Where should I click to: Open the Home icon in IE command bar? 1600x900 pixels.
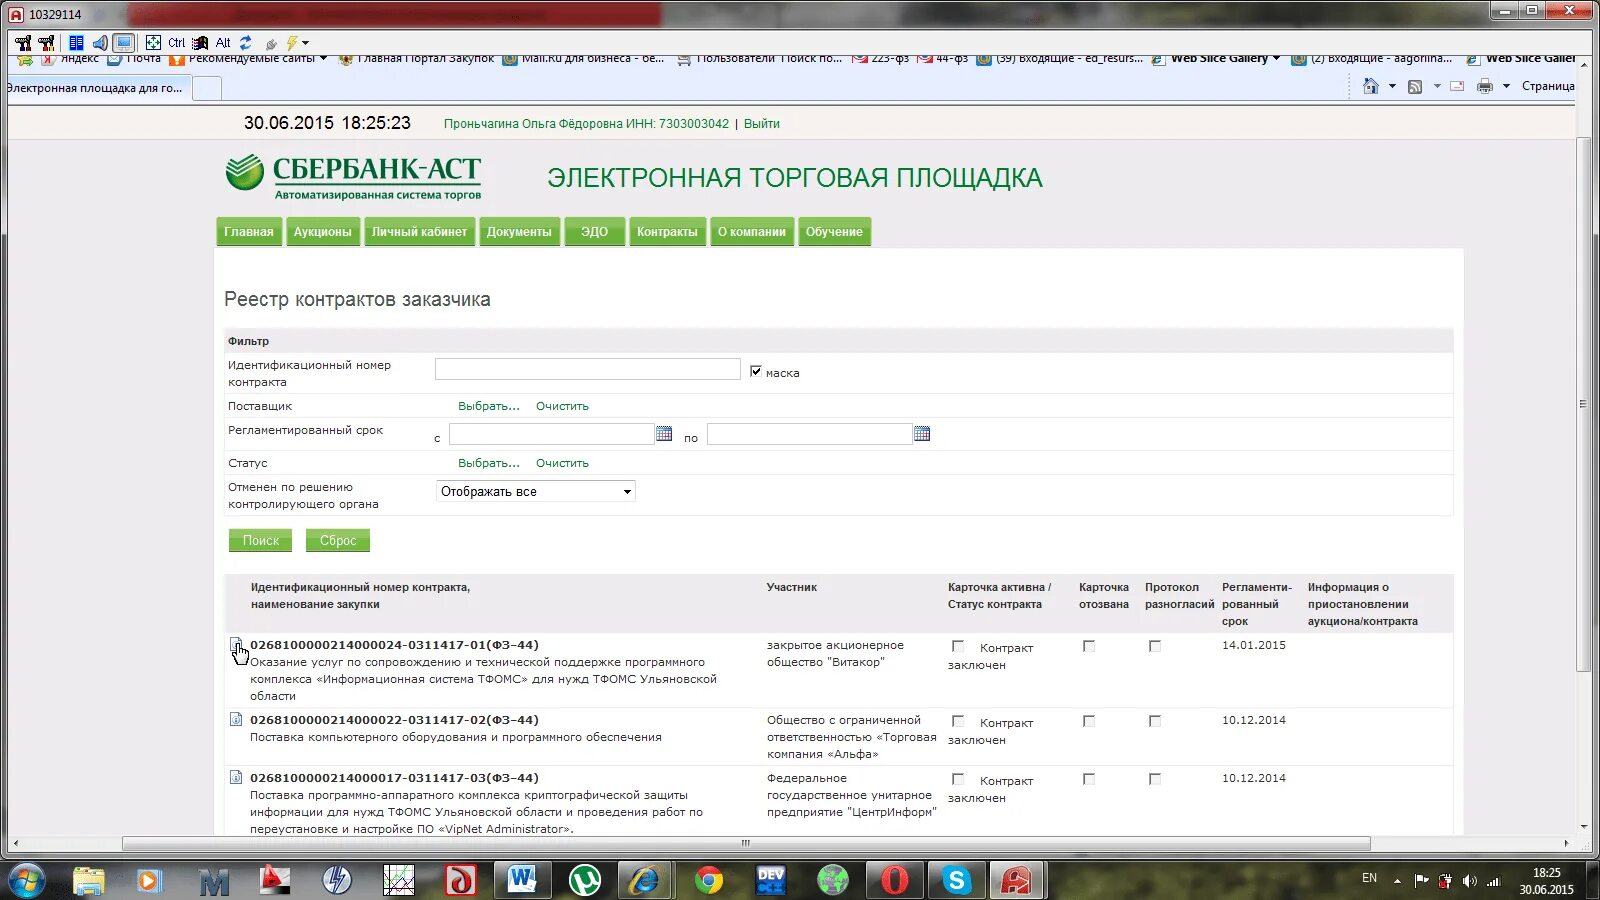pos(1370,87)
